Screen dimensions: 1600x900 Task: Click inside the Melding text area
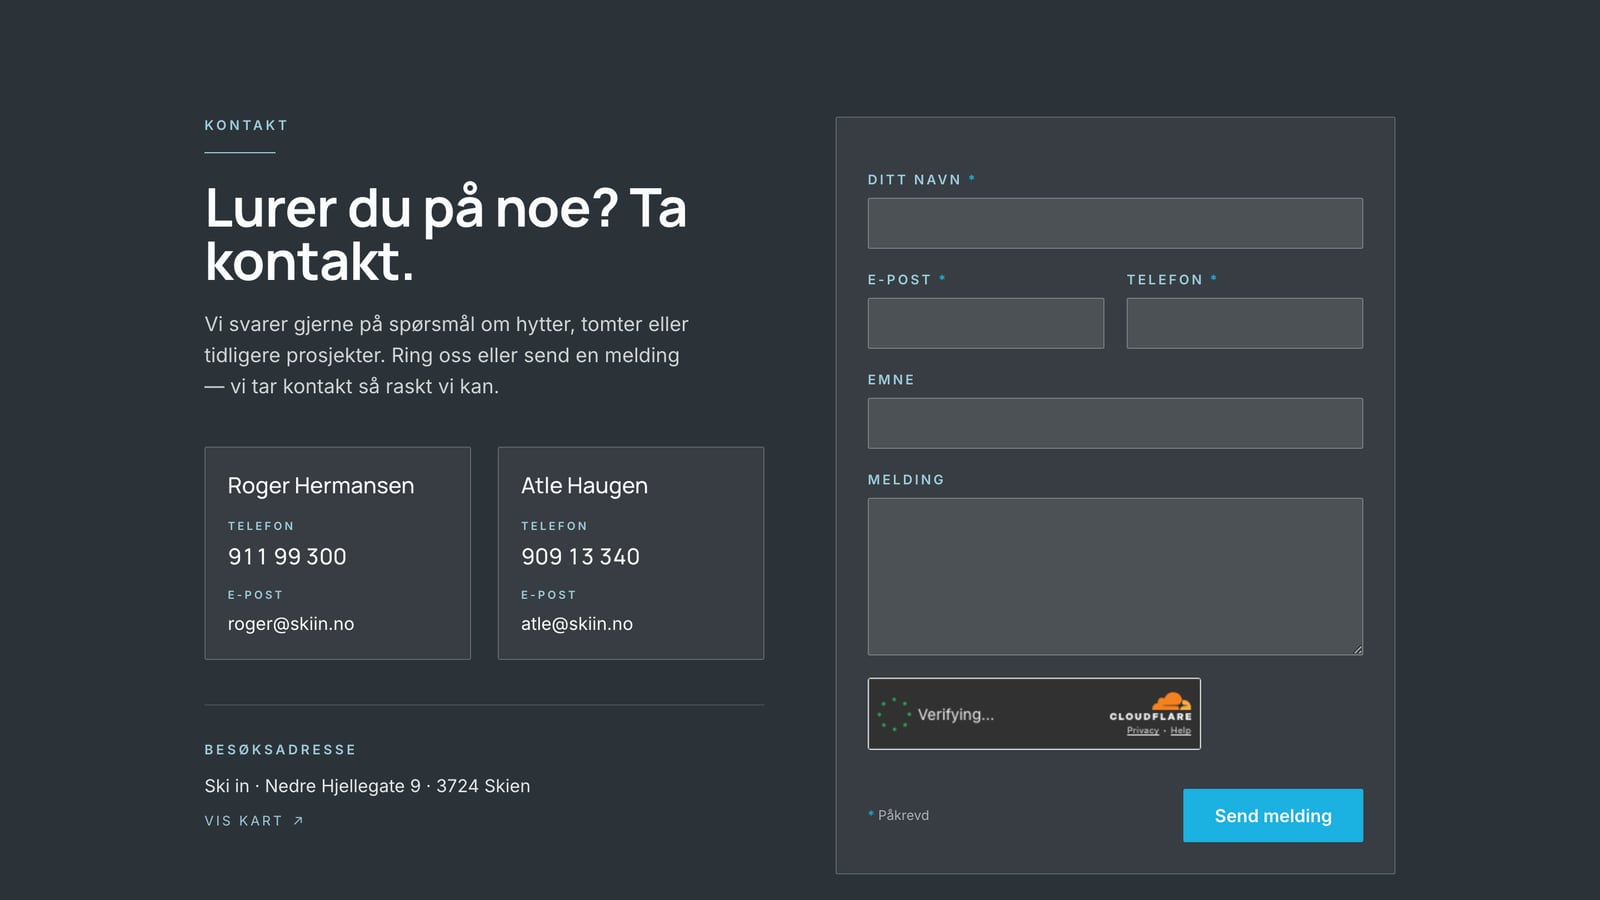tap(1115, 577)
